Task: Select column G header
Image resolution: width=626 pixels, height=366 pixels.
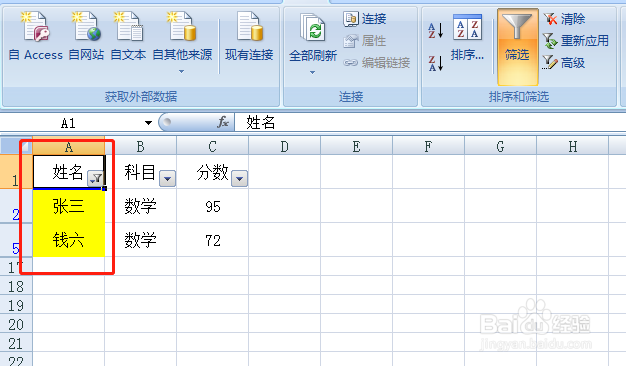Action: click(x=500, y=146)
